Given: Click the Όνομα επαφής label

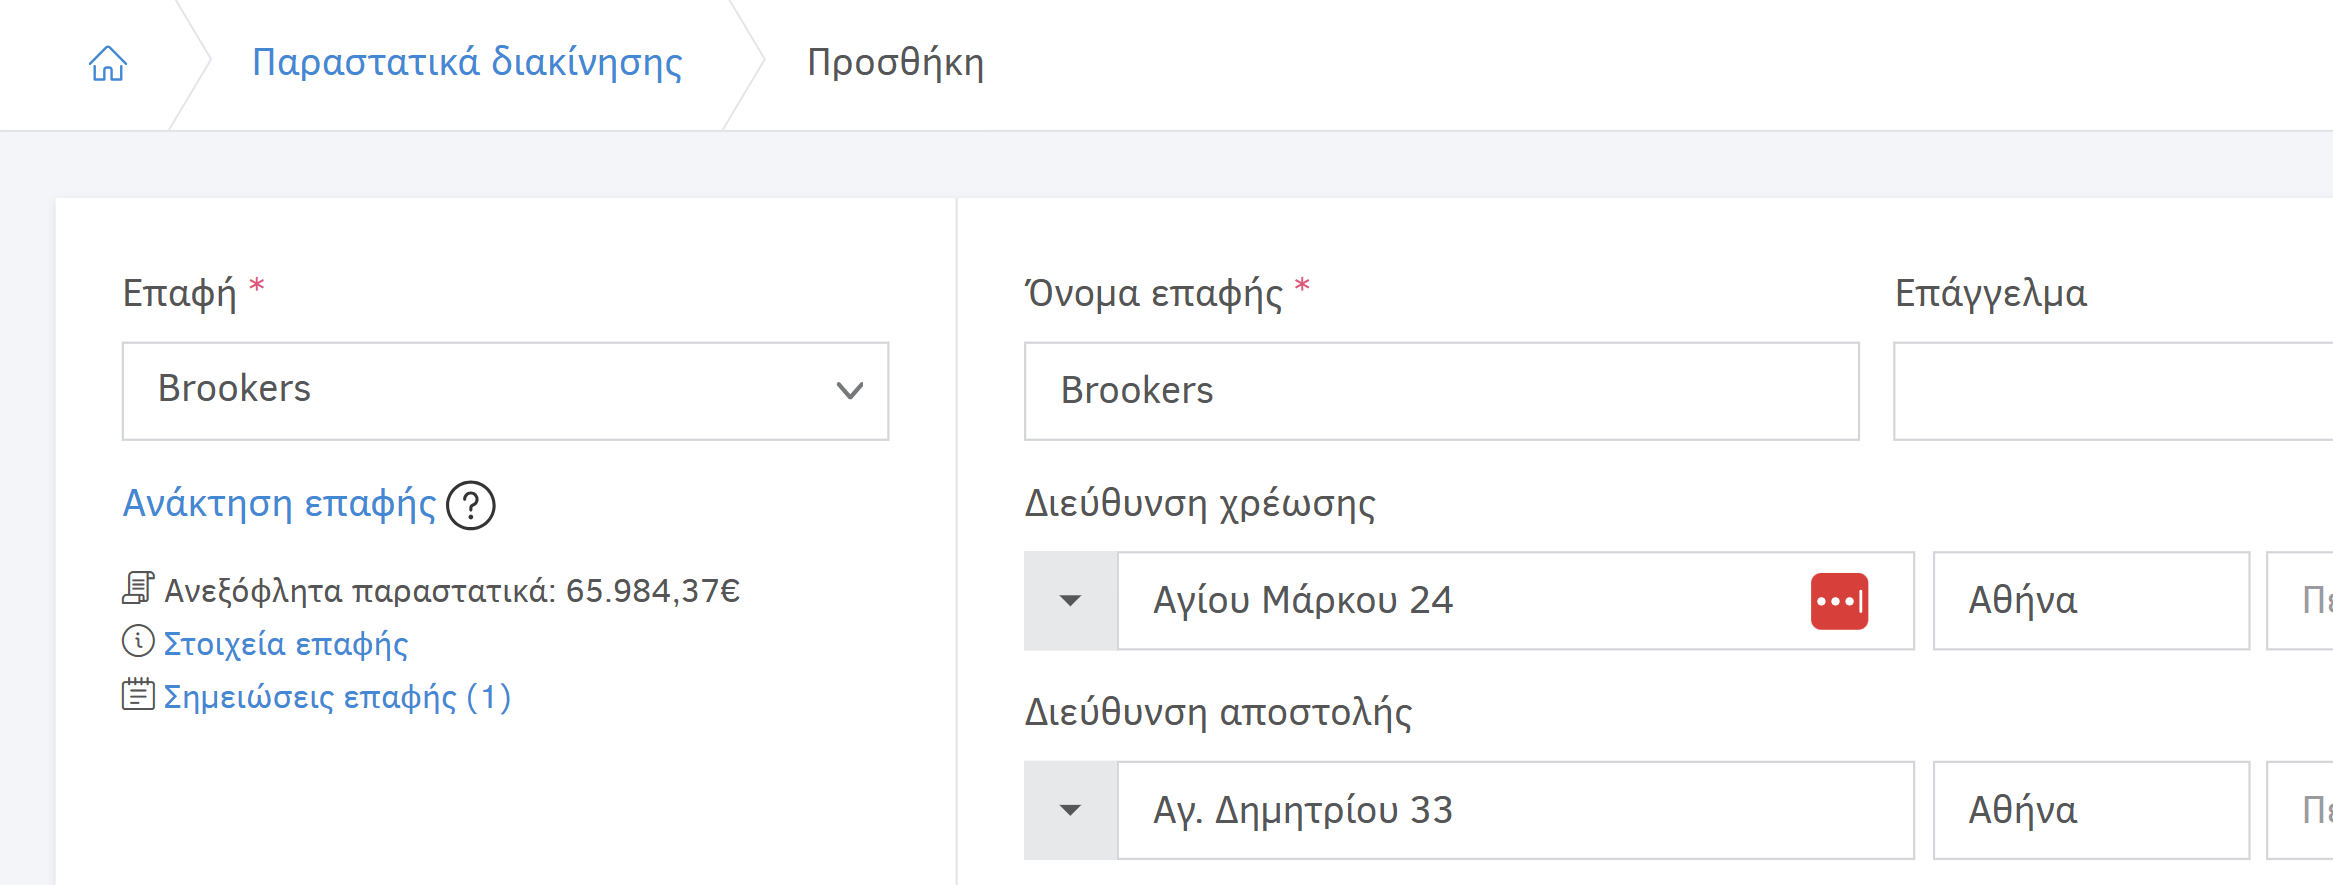Looking at the screenshot, I should pyautogui.click(x=1153, y=293).
